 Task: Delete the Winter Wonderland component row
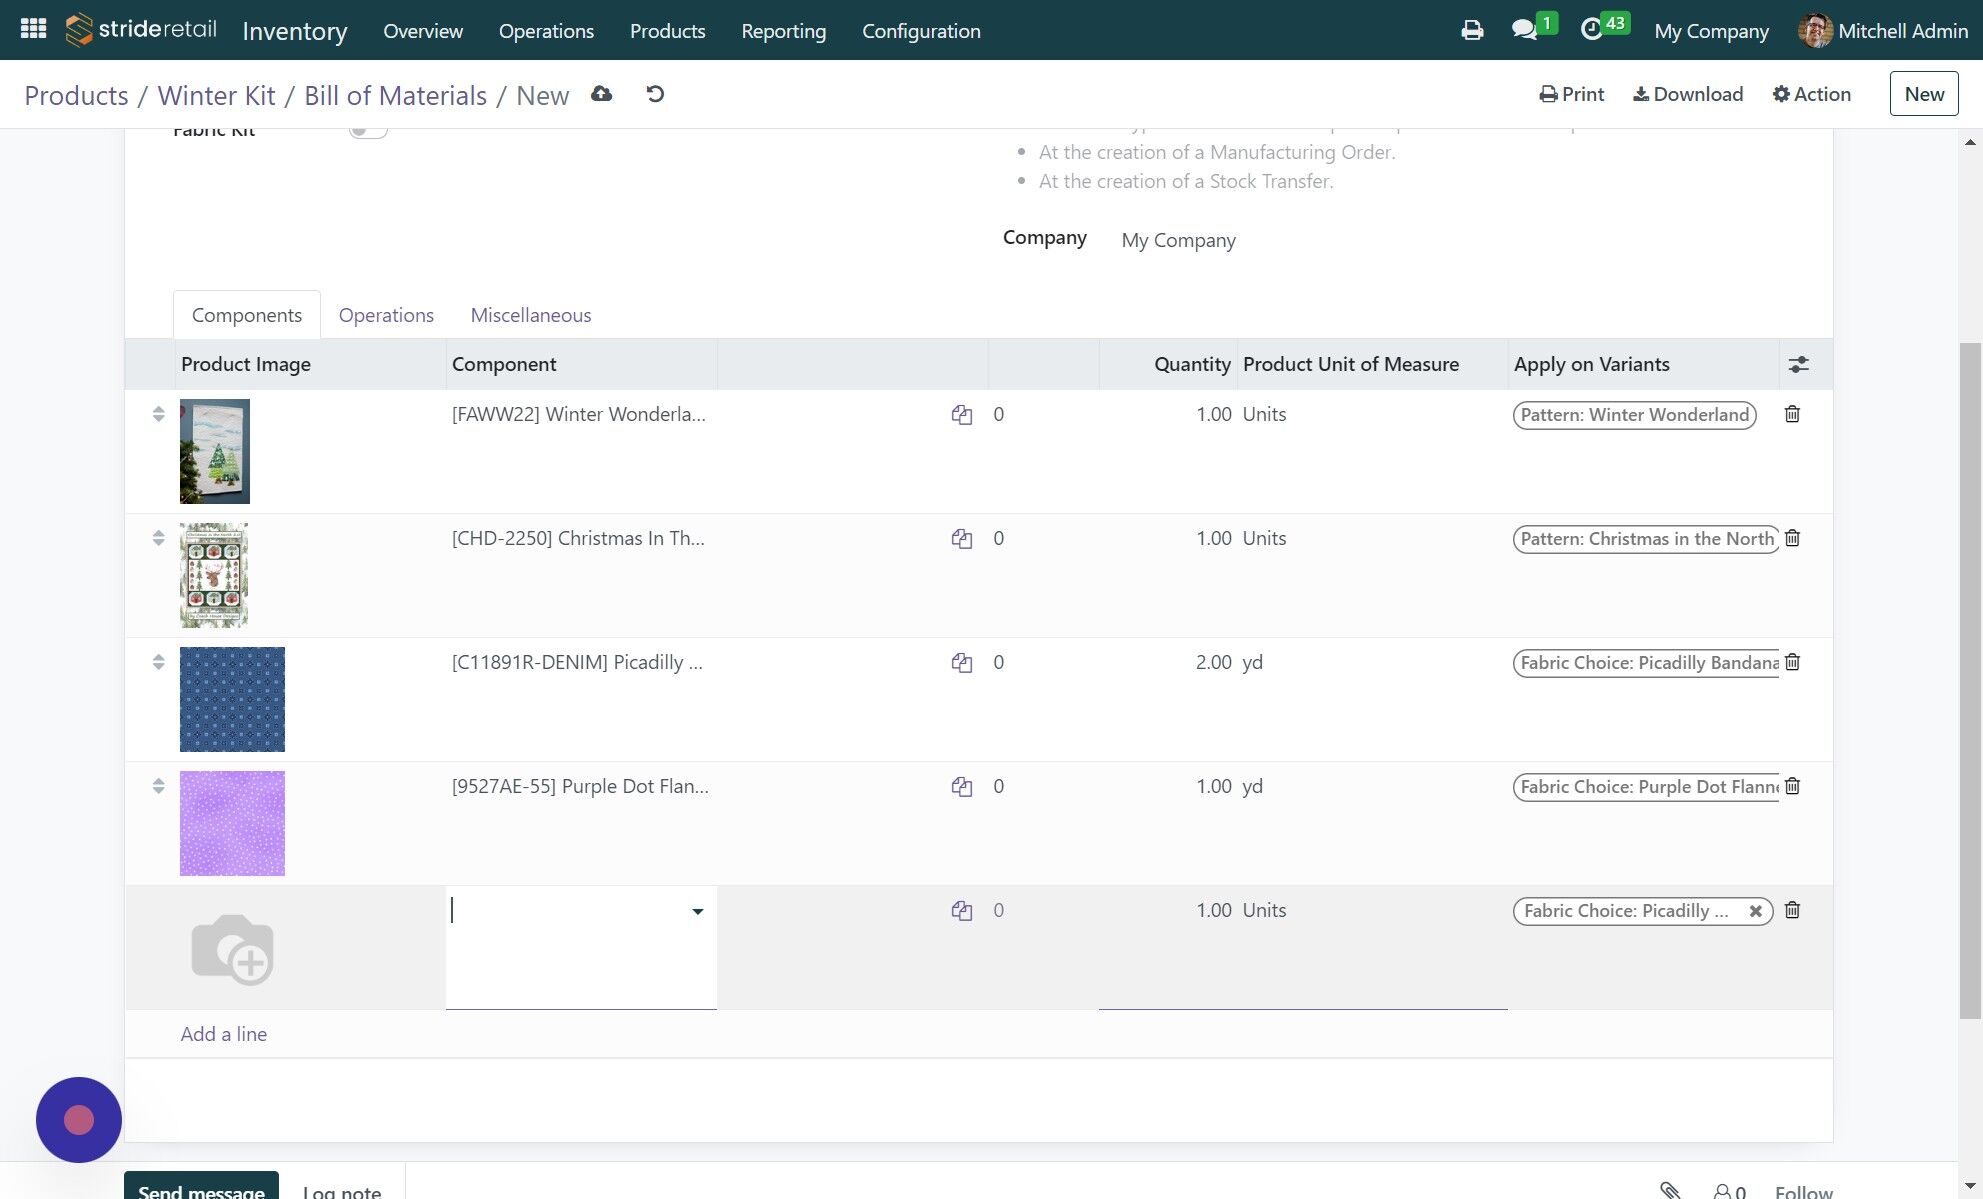[1792, 414]
